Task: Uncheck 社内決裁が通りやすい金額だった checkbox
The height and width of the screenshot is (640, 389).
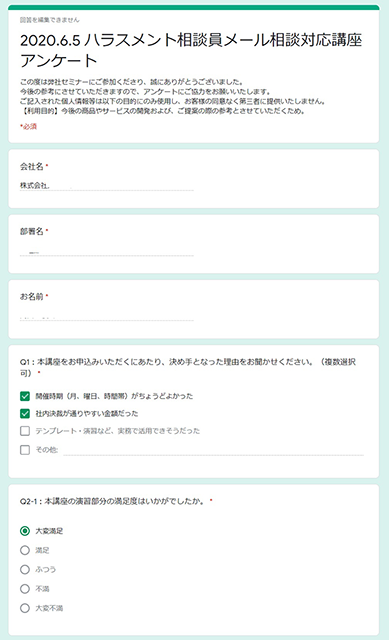Action: point(25,413)
